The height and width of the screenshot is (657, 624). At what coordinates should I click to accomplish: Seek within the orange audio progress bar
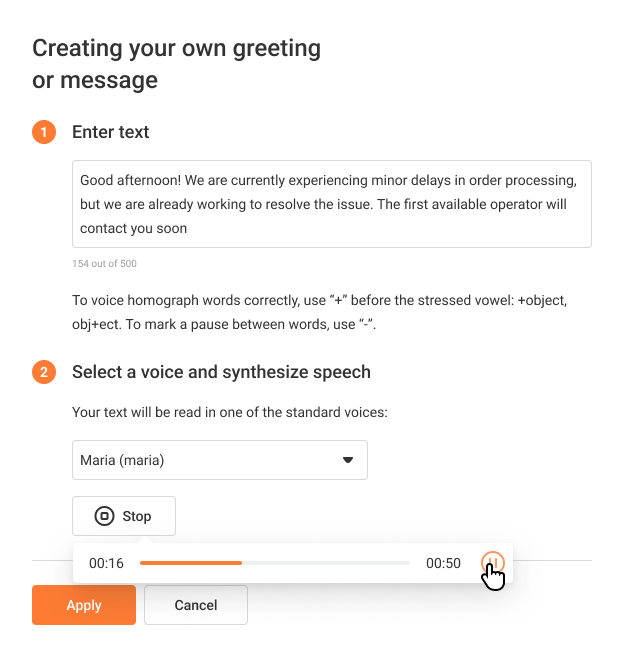pyautogui.click(x=191, y=563)
